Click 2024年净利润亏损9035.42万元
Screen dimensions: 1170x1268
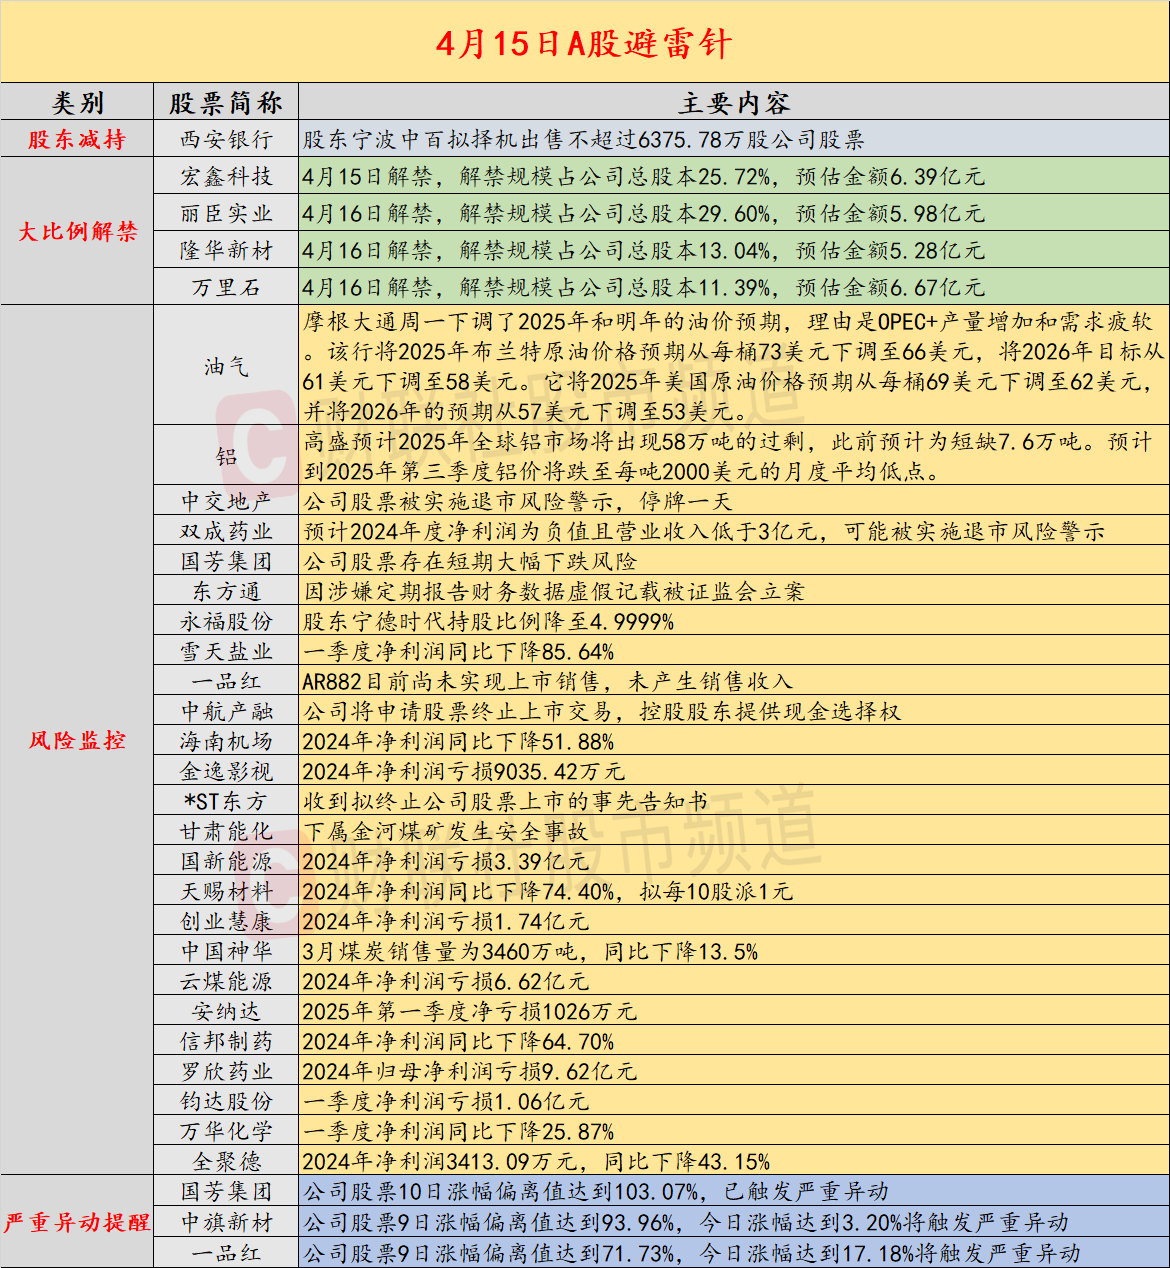pos(464,771)
